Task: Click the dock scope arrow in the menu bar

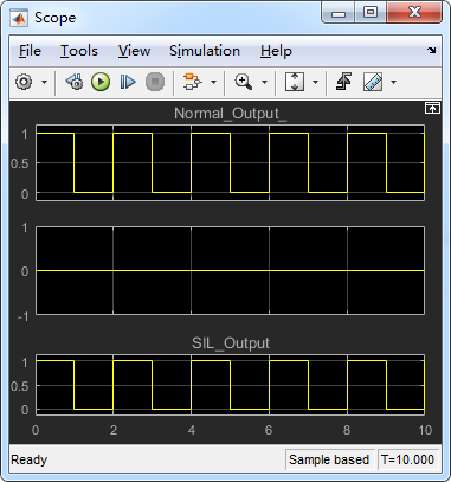Action: 432,50
